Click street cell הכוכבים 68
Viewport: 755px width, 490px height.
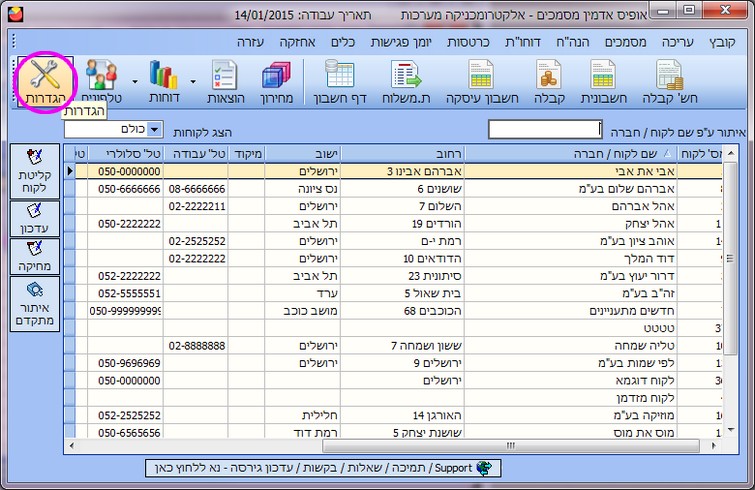point(403,311)
